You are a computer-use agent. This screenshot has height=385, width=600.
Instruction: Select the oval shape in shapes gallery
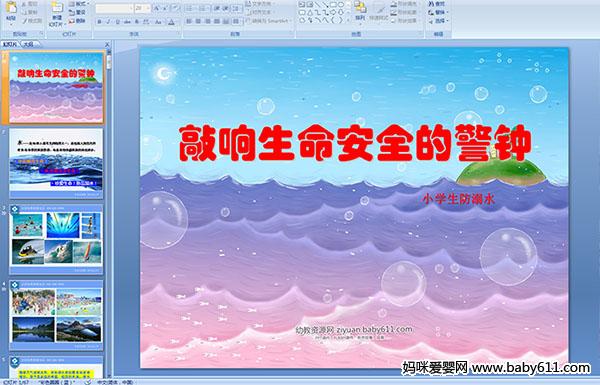click(342, 5)
